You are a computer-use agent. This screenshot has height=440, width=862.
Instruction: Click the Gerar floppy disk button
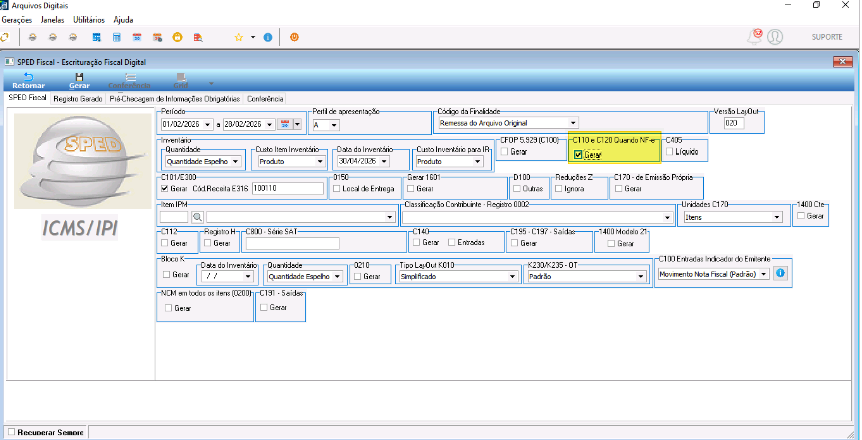coord(79,81)
